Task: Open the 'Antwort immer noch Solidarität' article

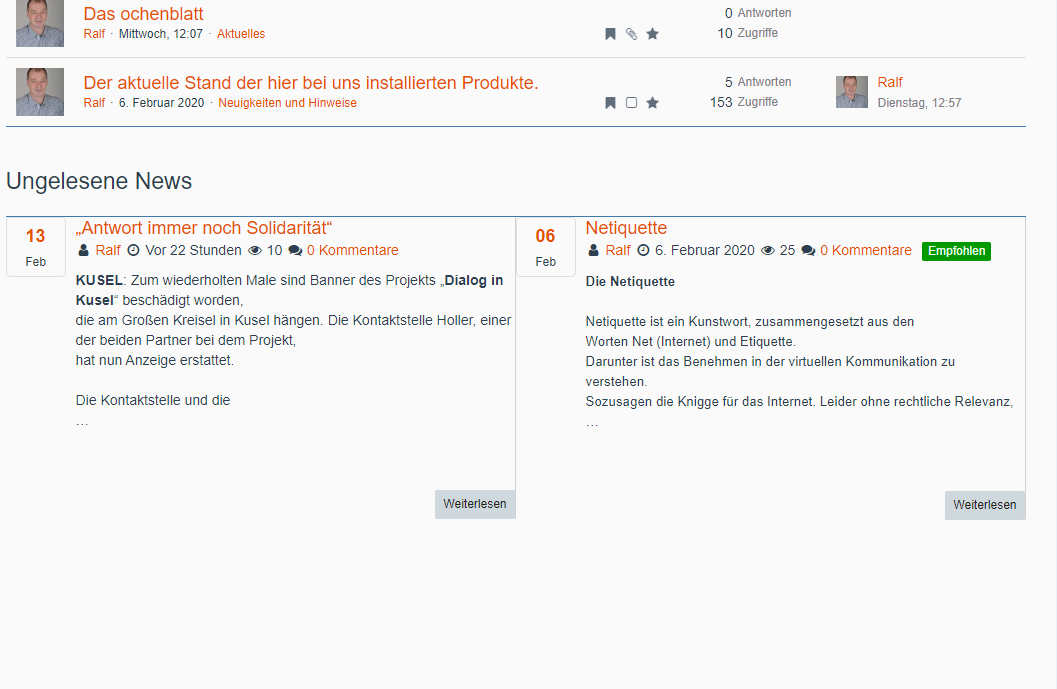Action: coord(204,228)
